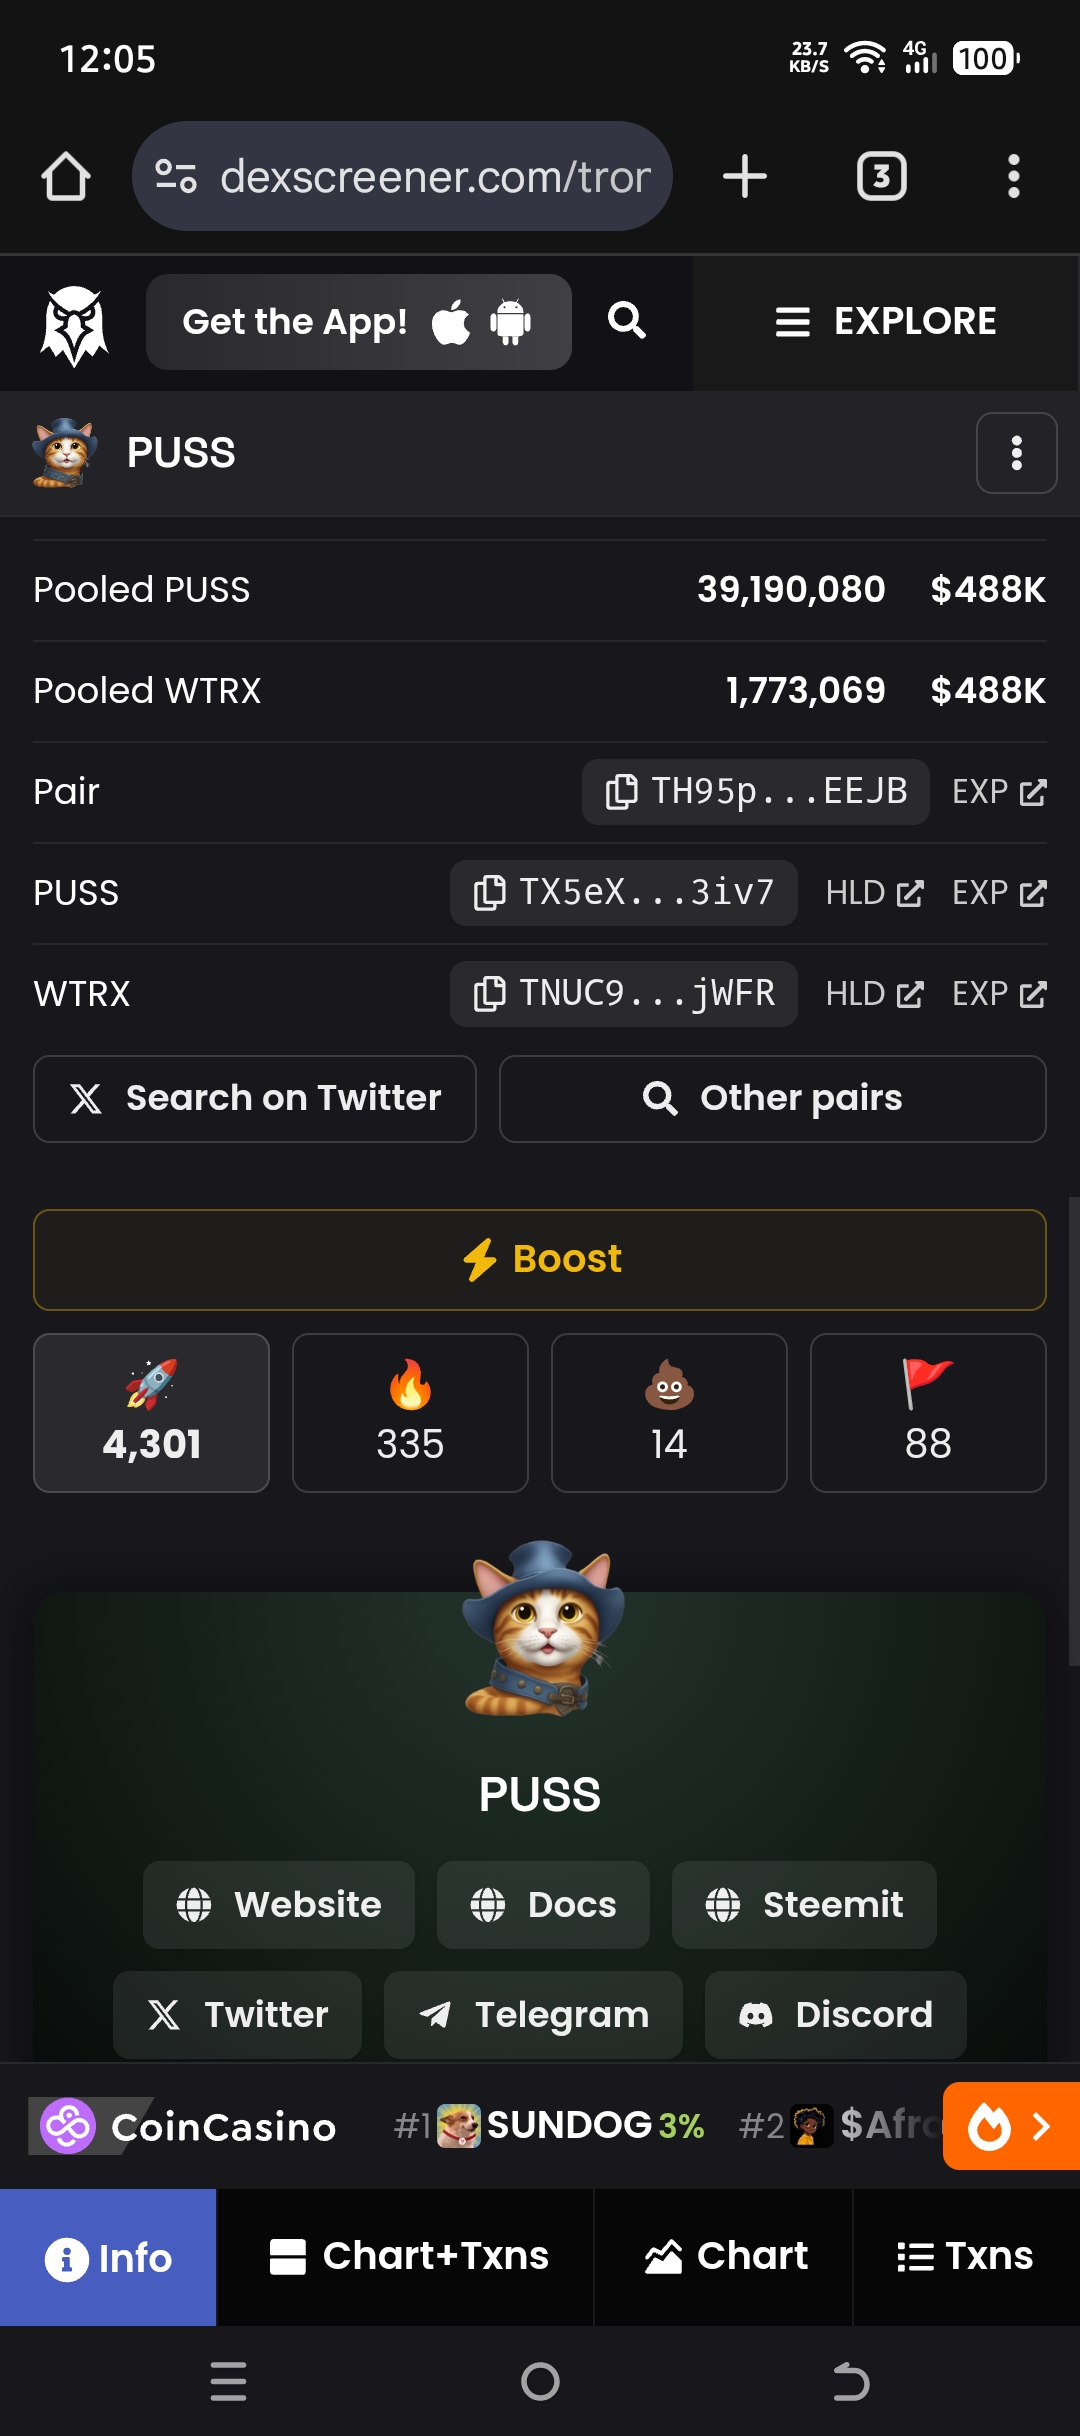Vote with the fire reaction 335

tap(410, 1413)
